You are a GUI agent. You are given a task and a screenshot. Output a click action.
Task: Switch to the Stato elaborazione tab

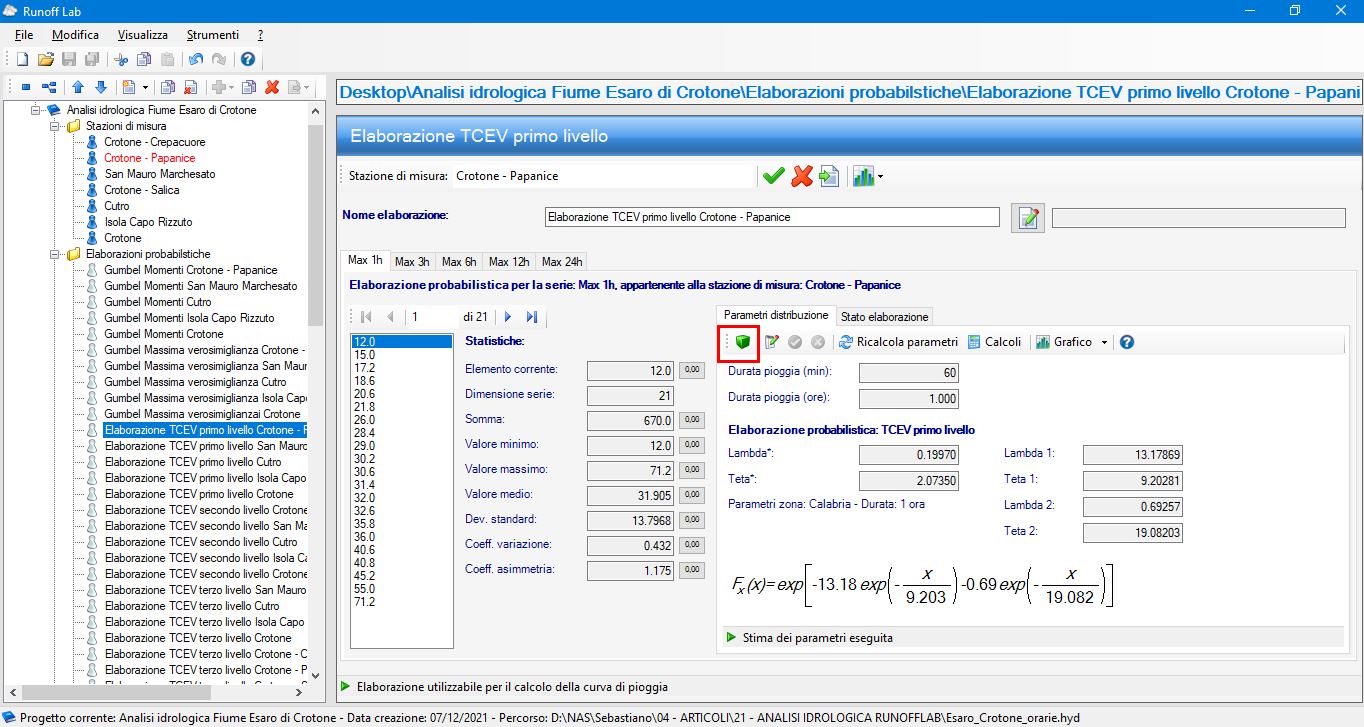[884, 316]
